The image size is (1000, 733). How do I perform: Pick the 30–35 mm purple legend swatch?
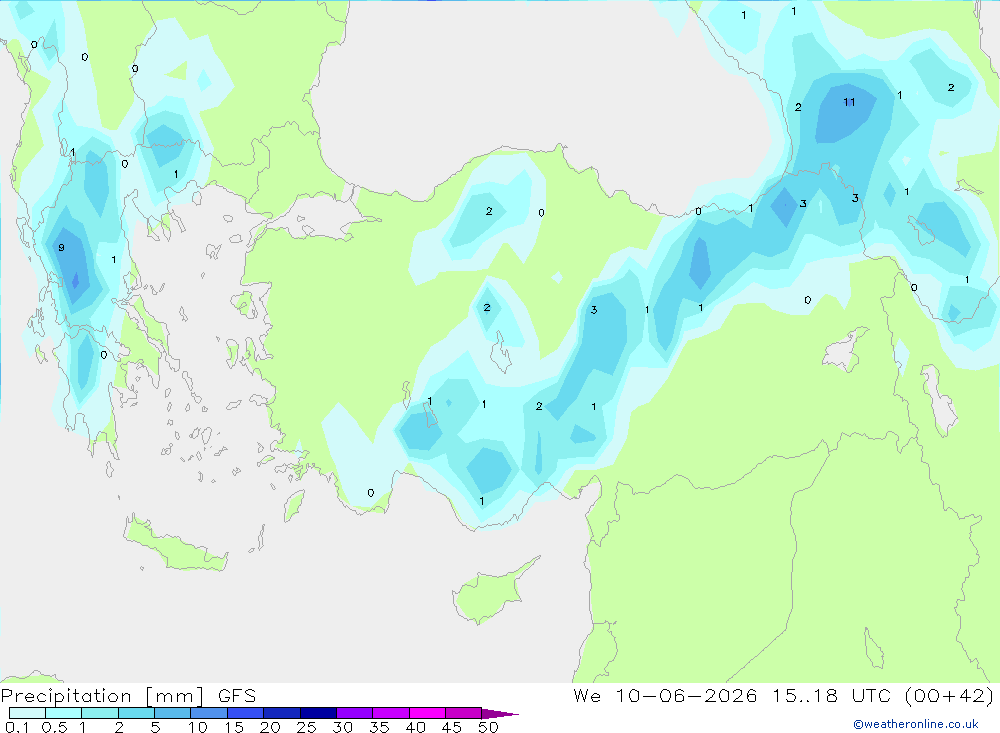354,713
